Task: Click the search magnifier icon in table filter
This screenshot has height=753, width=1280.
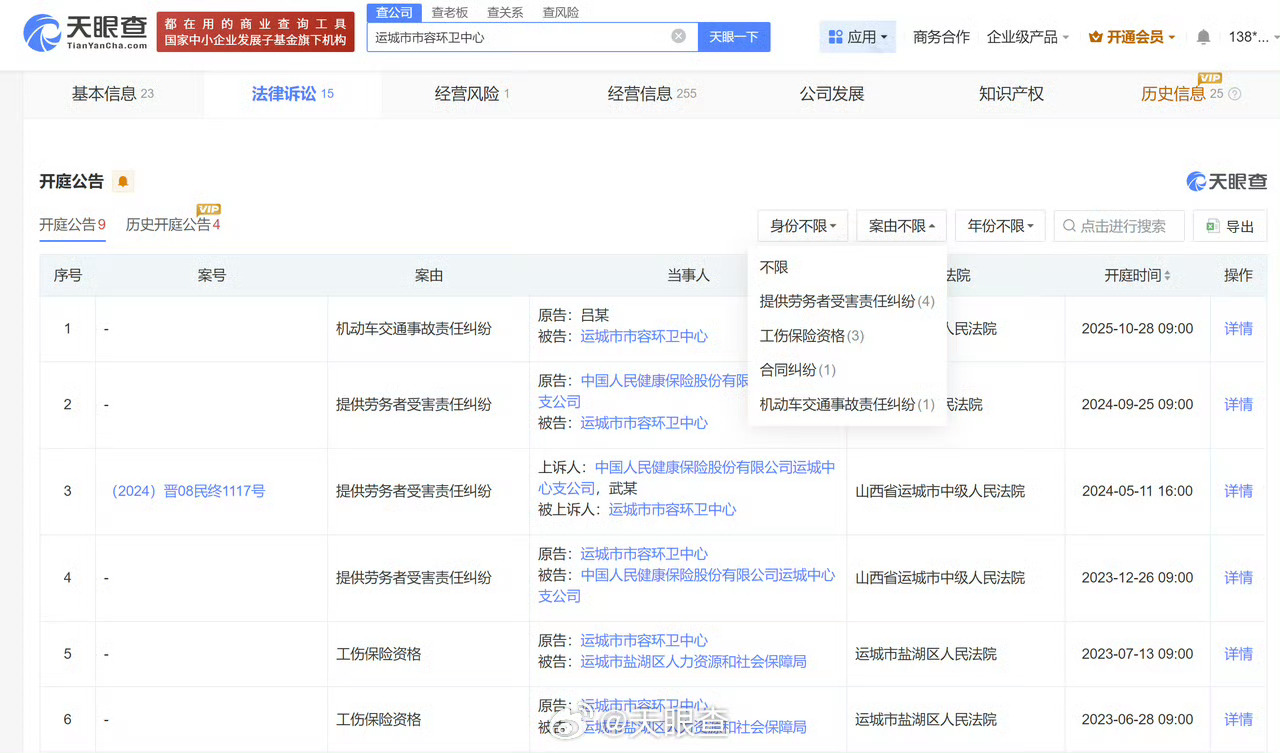Action: 1070,226
